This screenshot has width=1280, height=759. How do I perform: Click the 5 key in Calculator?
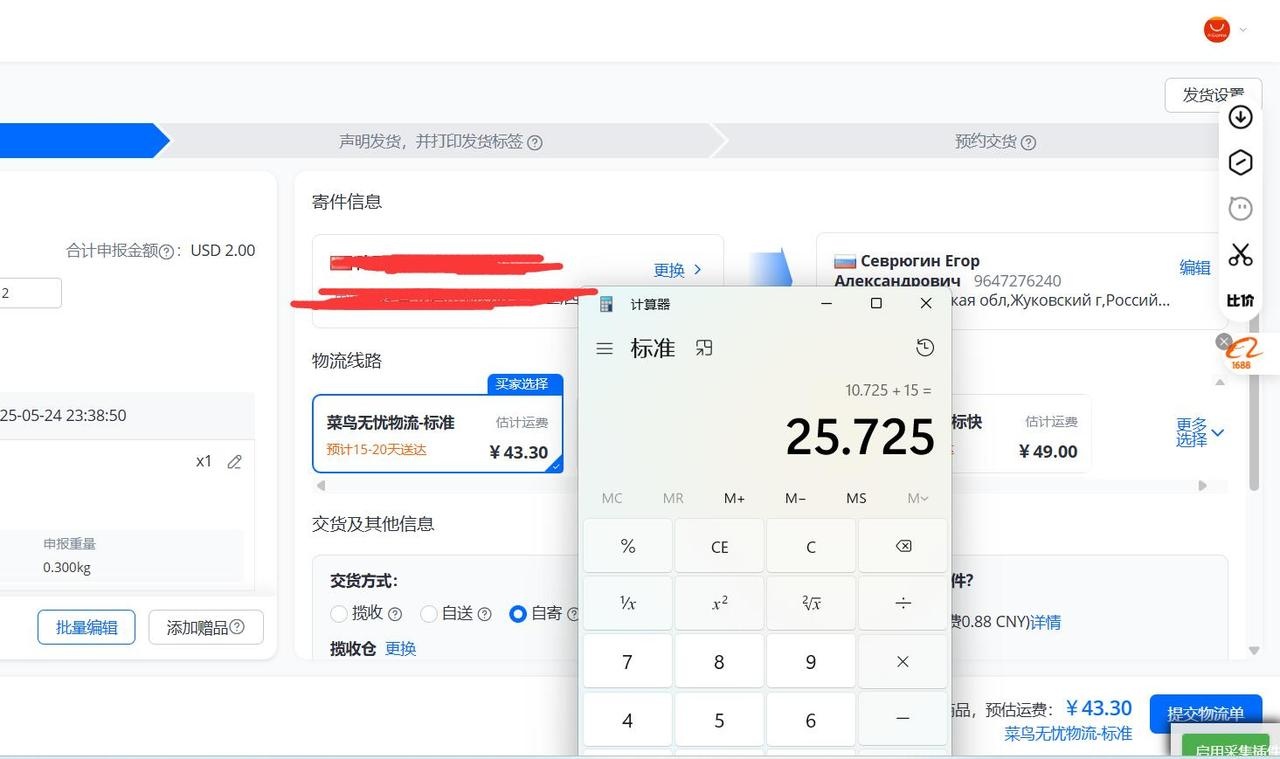coord(719,719)
